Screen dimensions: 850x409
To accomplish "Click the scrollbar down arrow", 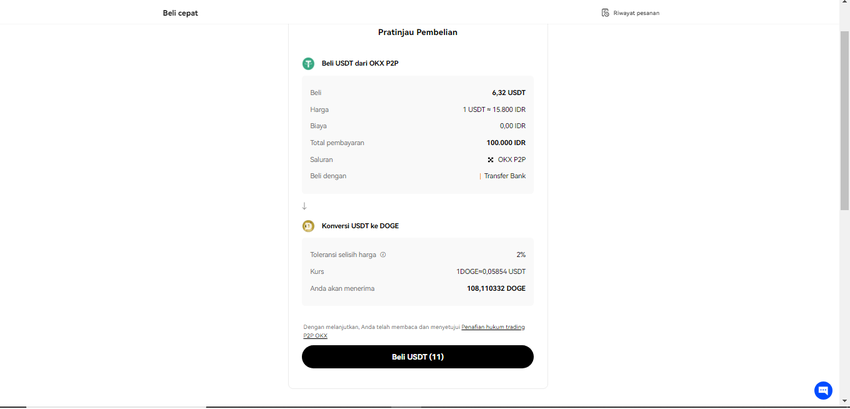I will 844,401.
